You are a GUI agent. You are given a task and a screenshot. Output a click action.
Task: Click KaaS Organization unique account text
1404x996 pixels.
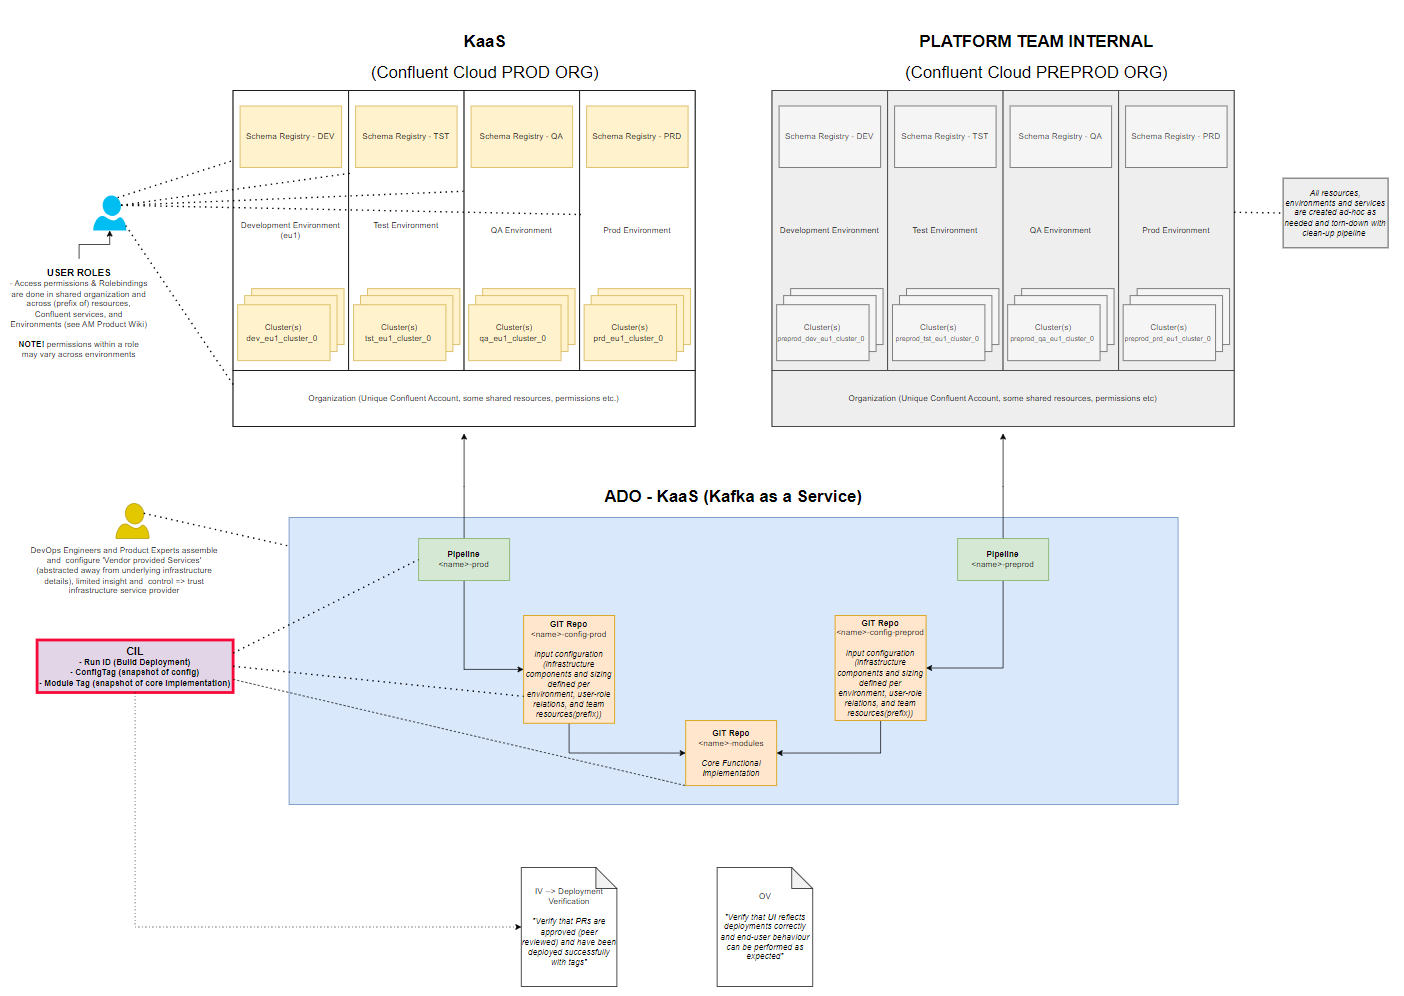point(464,398)
